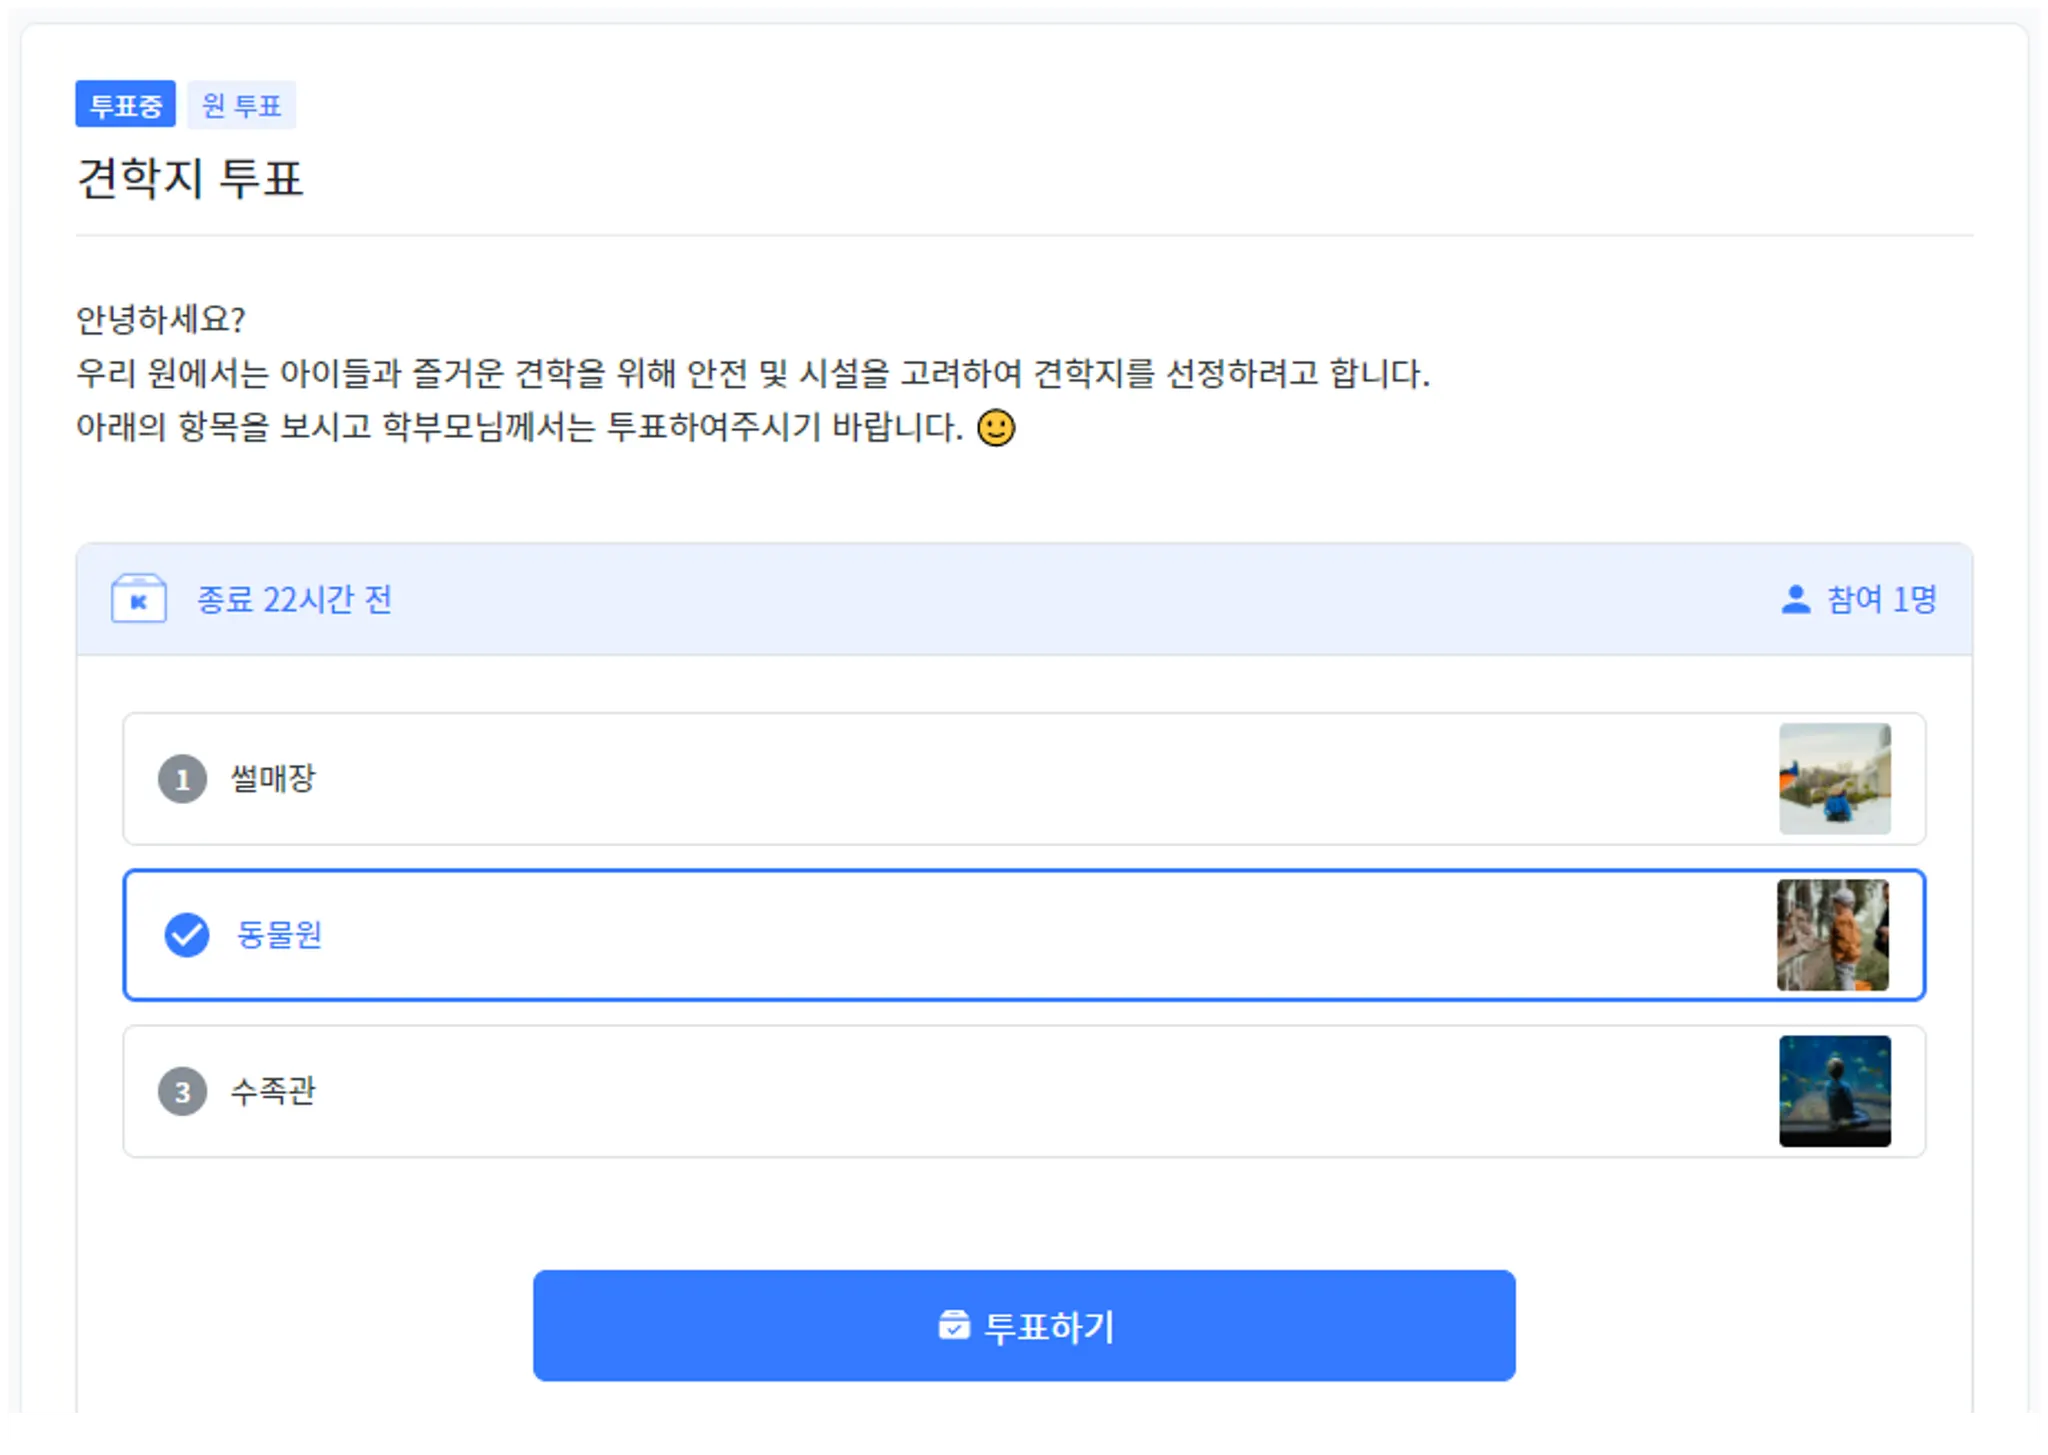2048x1455 pixels.
Task: Click the 견학지 투표 heading
Action: (190, 179)
